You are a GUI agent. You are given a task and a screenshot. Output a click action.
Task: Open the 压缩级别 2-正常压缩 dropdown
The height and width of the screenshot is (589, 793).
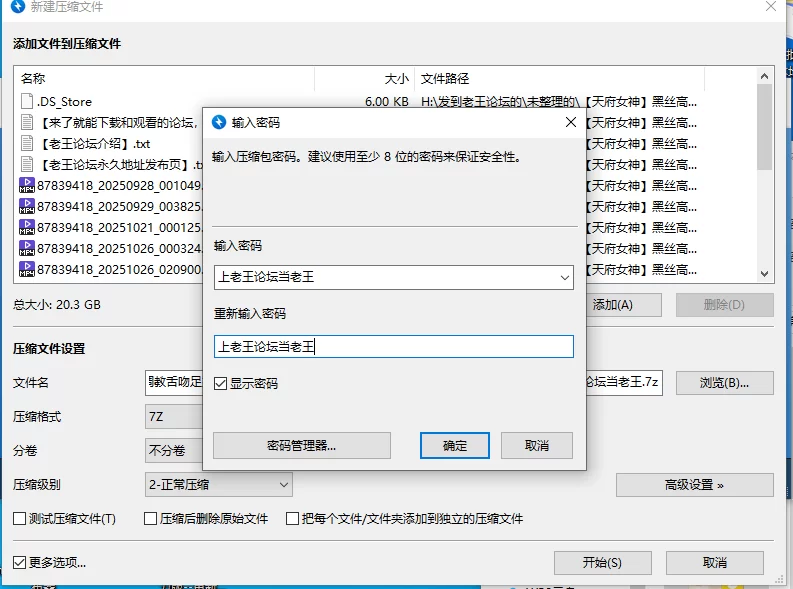click(218, 484)
